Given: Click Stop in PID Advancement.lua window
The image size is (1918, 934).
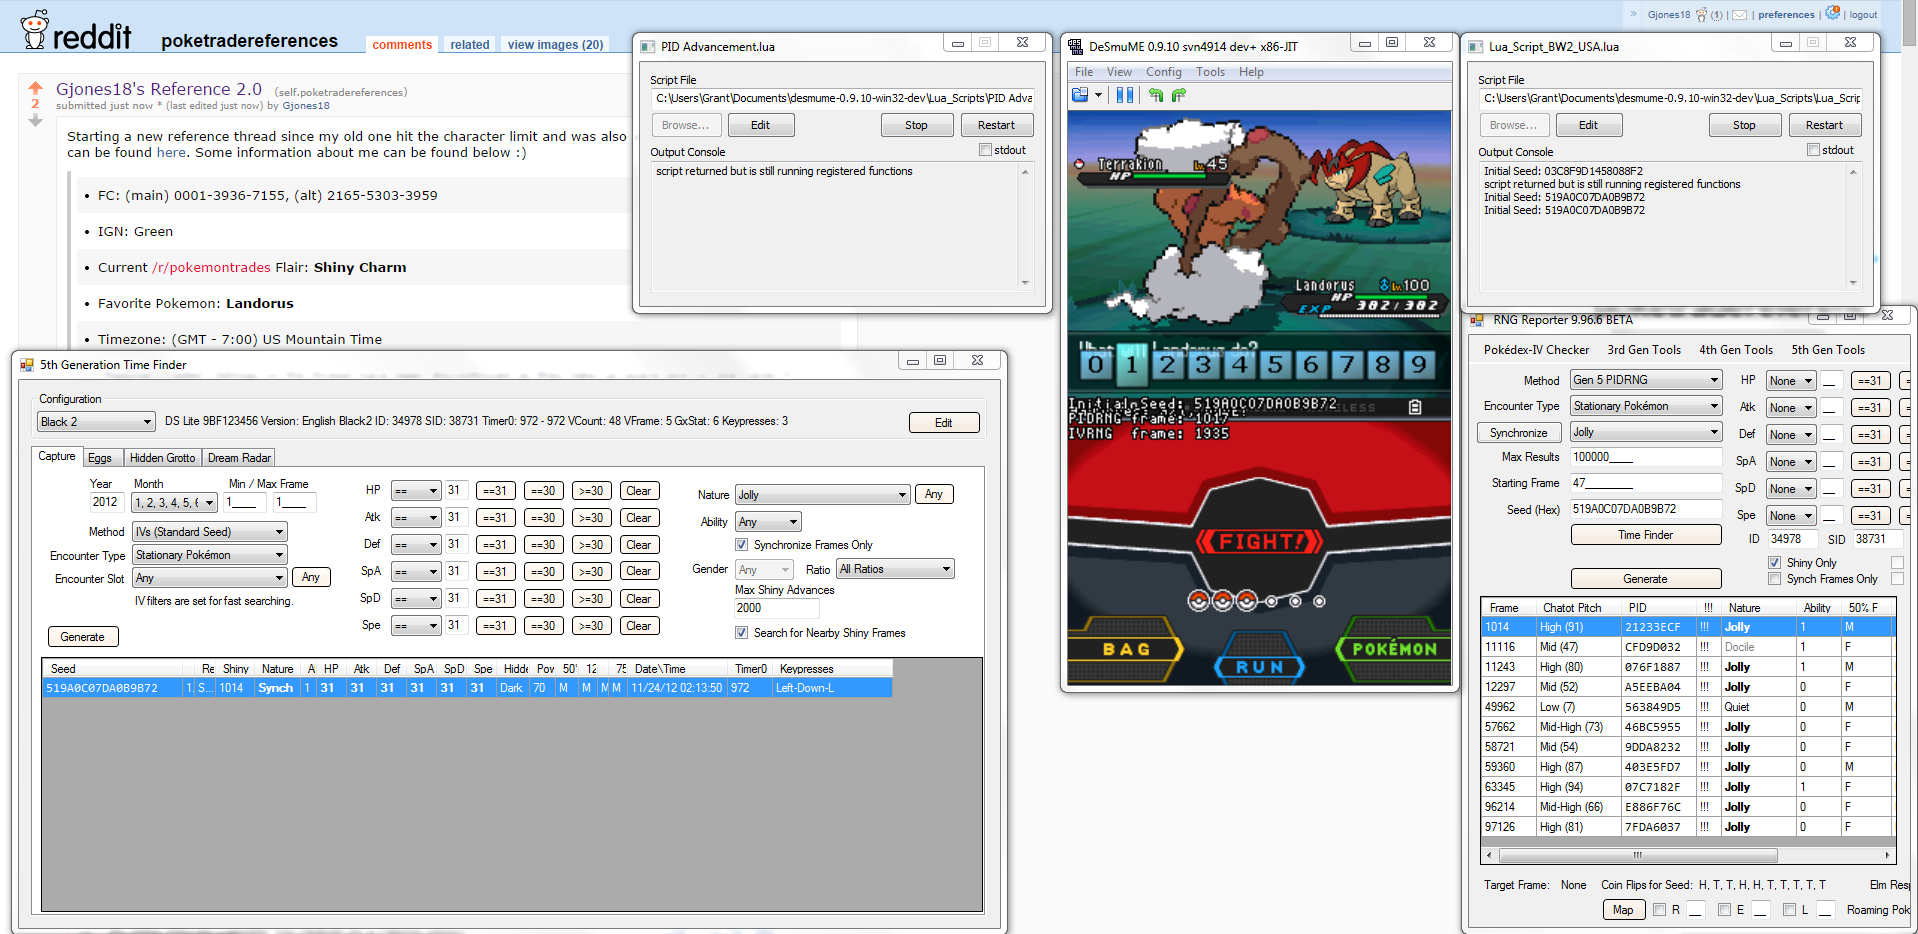Looking at the screenshot, I should click(916, 125).
